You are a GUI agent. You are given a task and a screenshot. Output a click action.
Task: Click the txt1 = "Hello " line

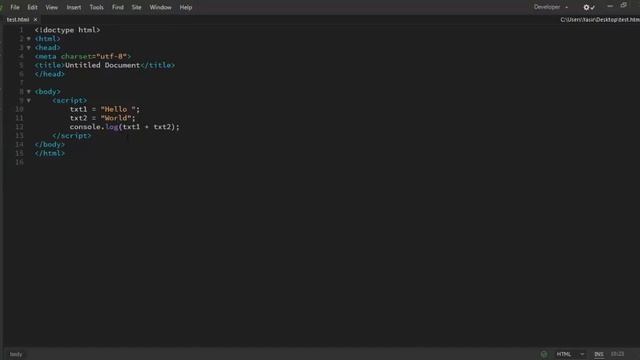pyautogui.click(x=105, y=109)
